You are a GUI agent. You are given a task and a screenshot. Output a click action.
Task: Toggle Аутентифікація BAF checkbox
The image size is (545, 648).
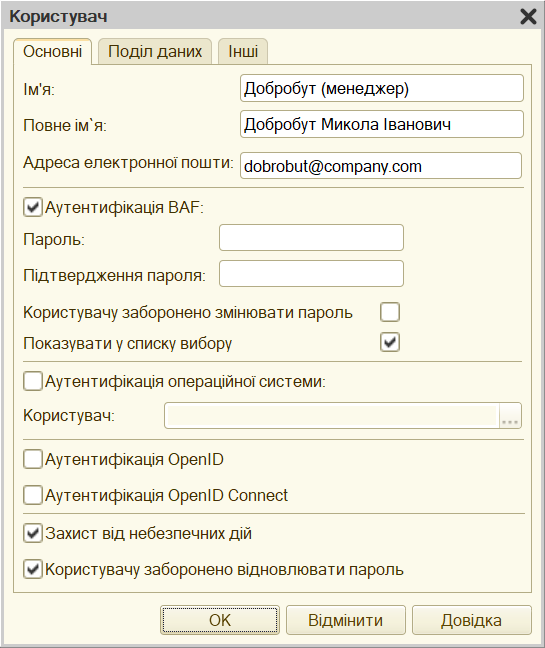point(33,207)
